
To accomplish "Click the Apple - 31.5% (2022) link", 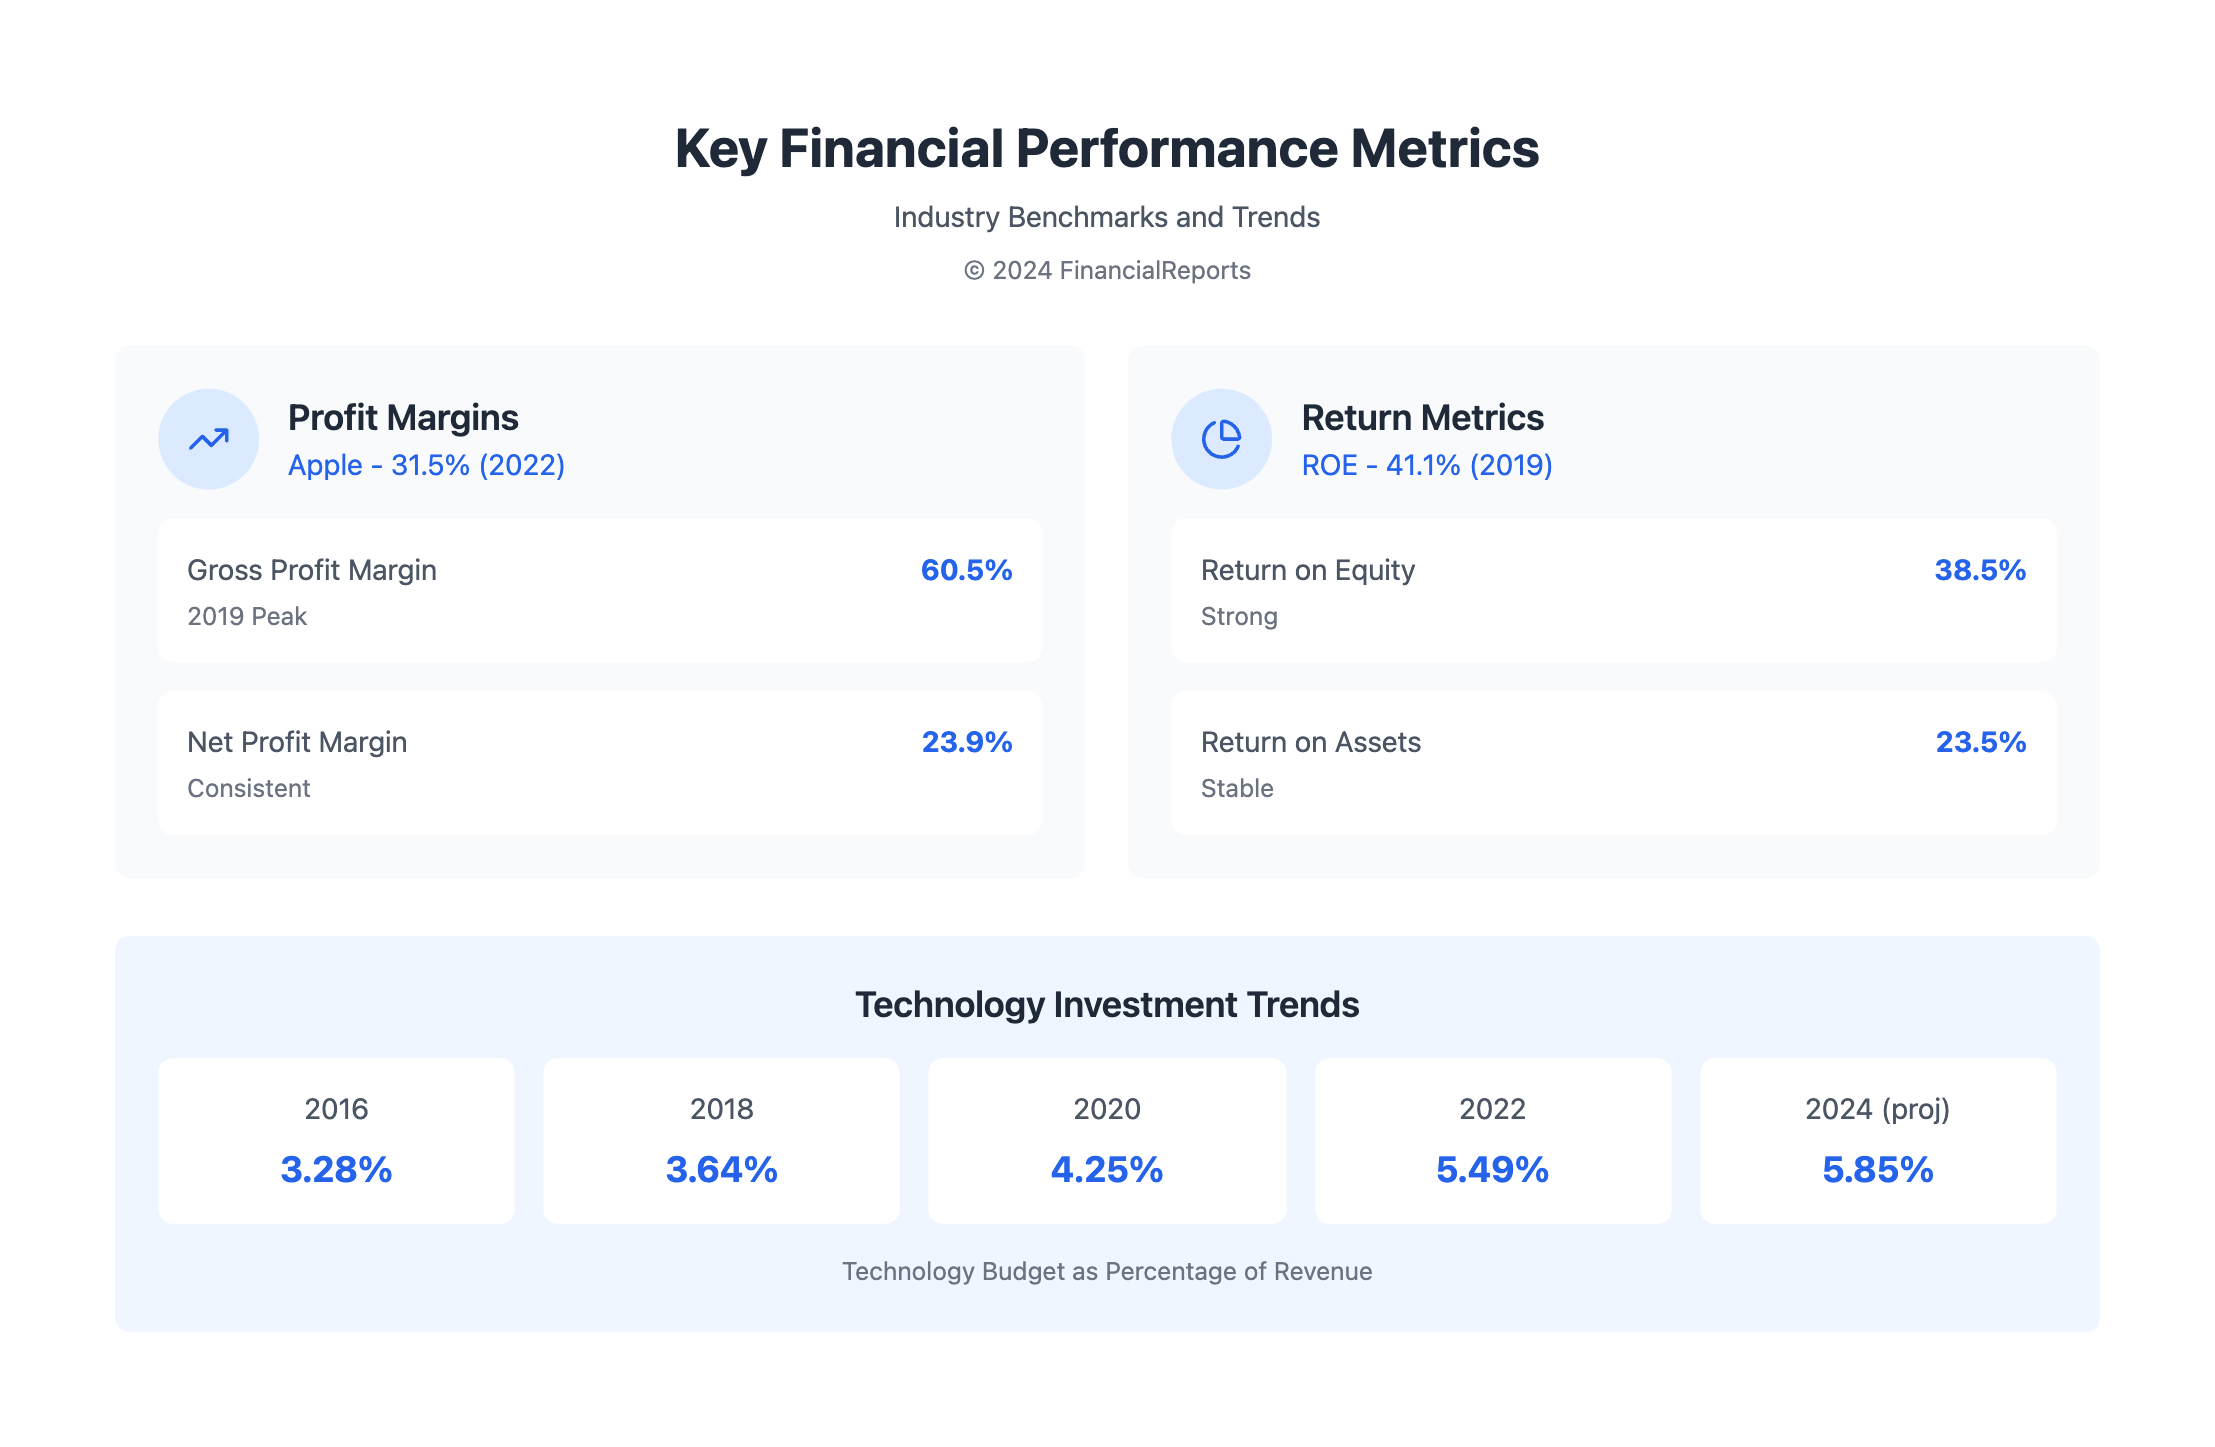I will tap(426, 465).
